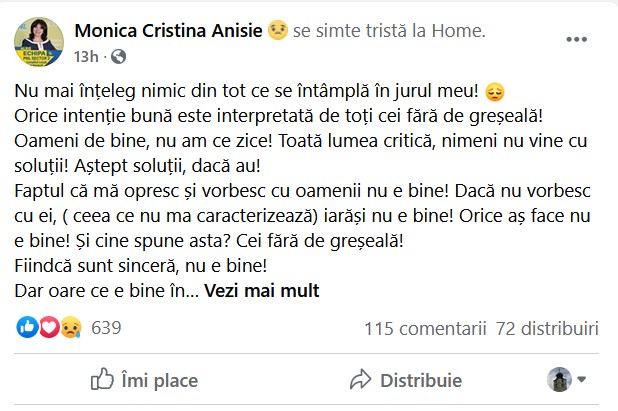
Task: Open the 115 comentarii list
Action: (425, 328)
